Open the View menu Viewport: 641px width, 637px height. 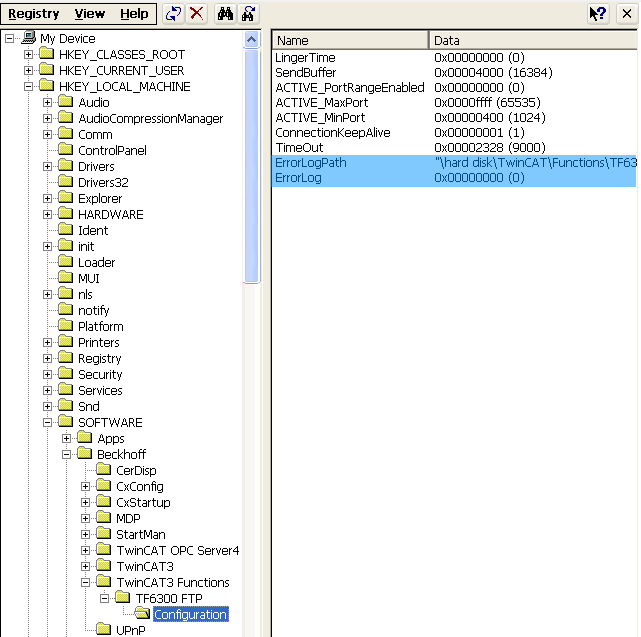(x=90, y=14)
